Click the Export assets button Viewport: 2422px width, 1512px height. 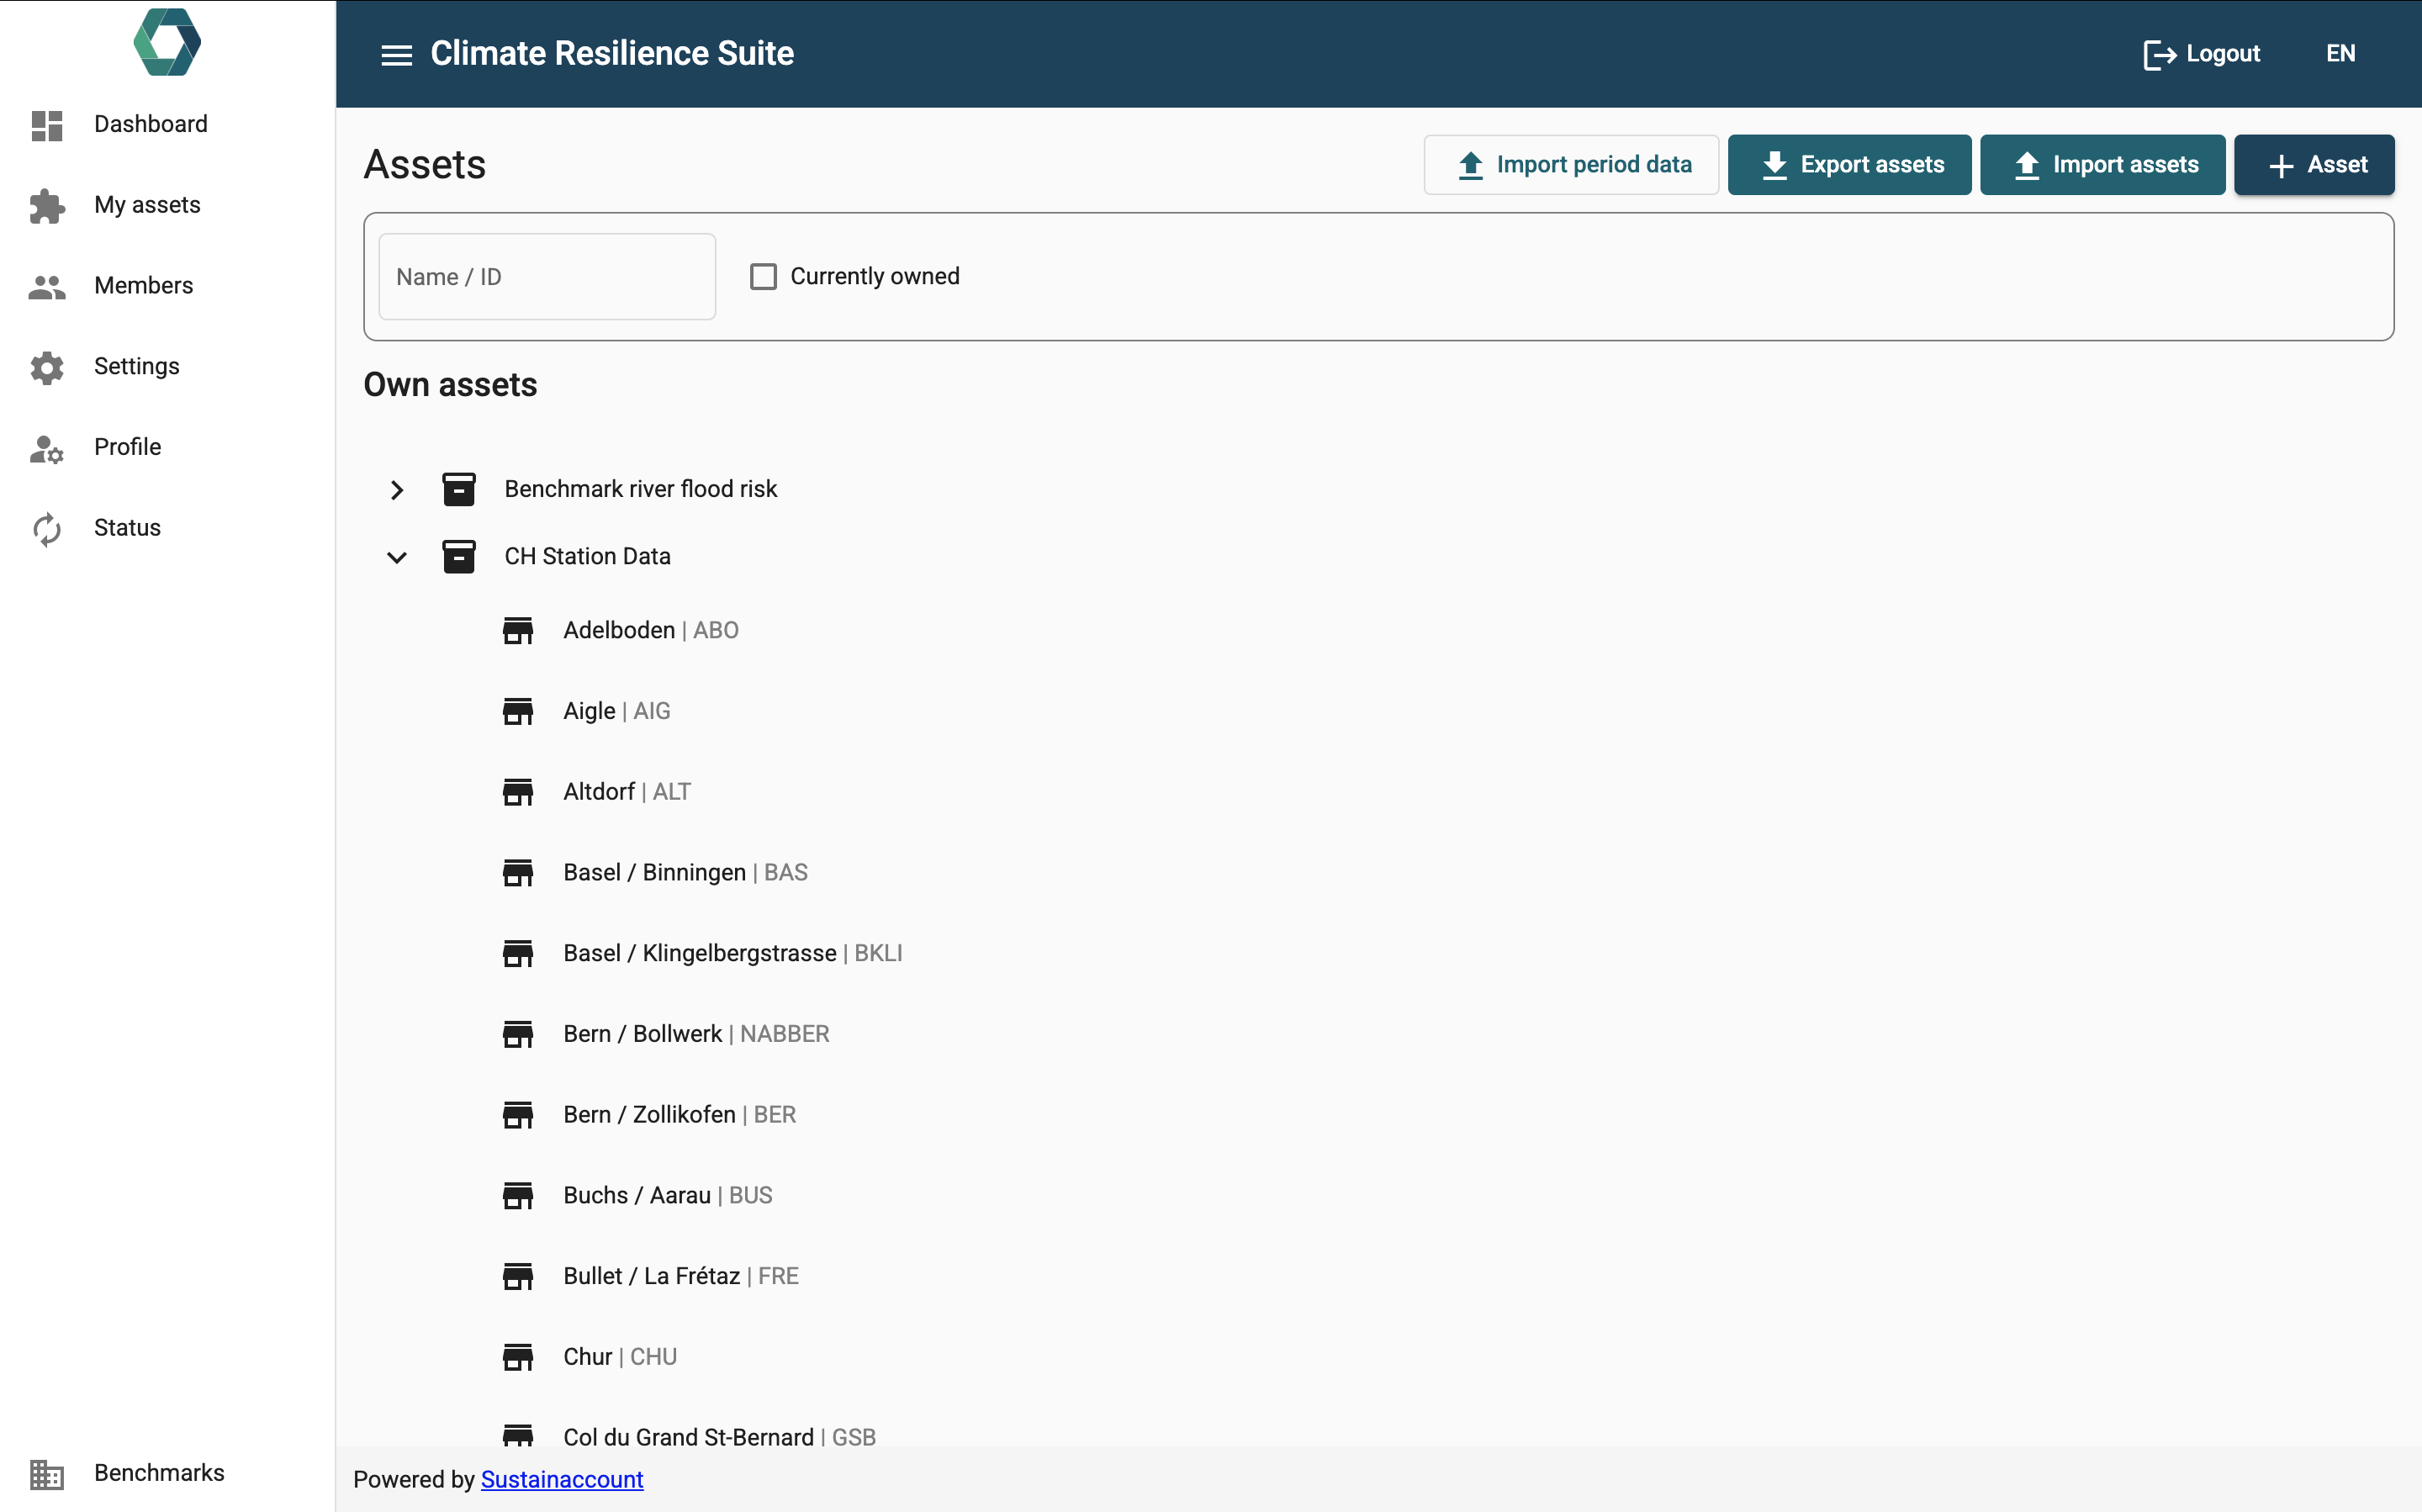[1849, 165]
